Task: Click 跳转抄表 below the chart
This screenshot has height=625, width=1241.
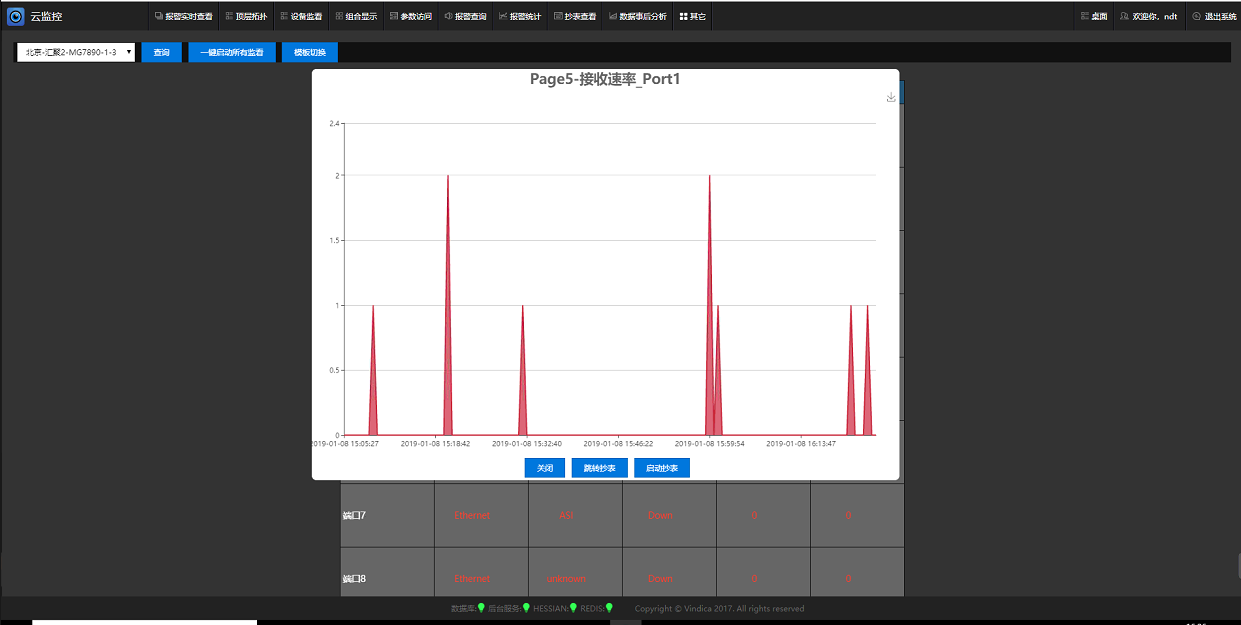Action: [x=600, y=468]
